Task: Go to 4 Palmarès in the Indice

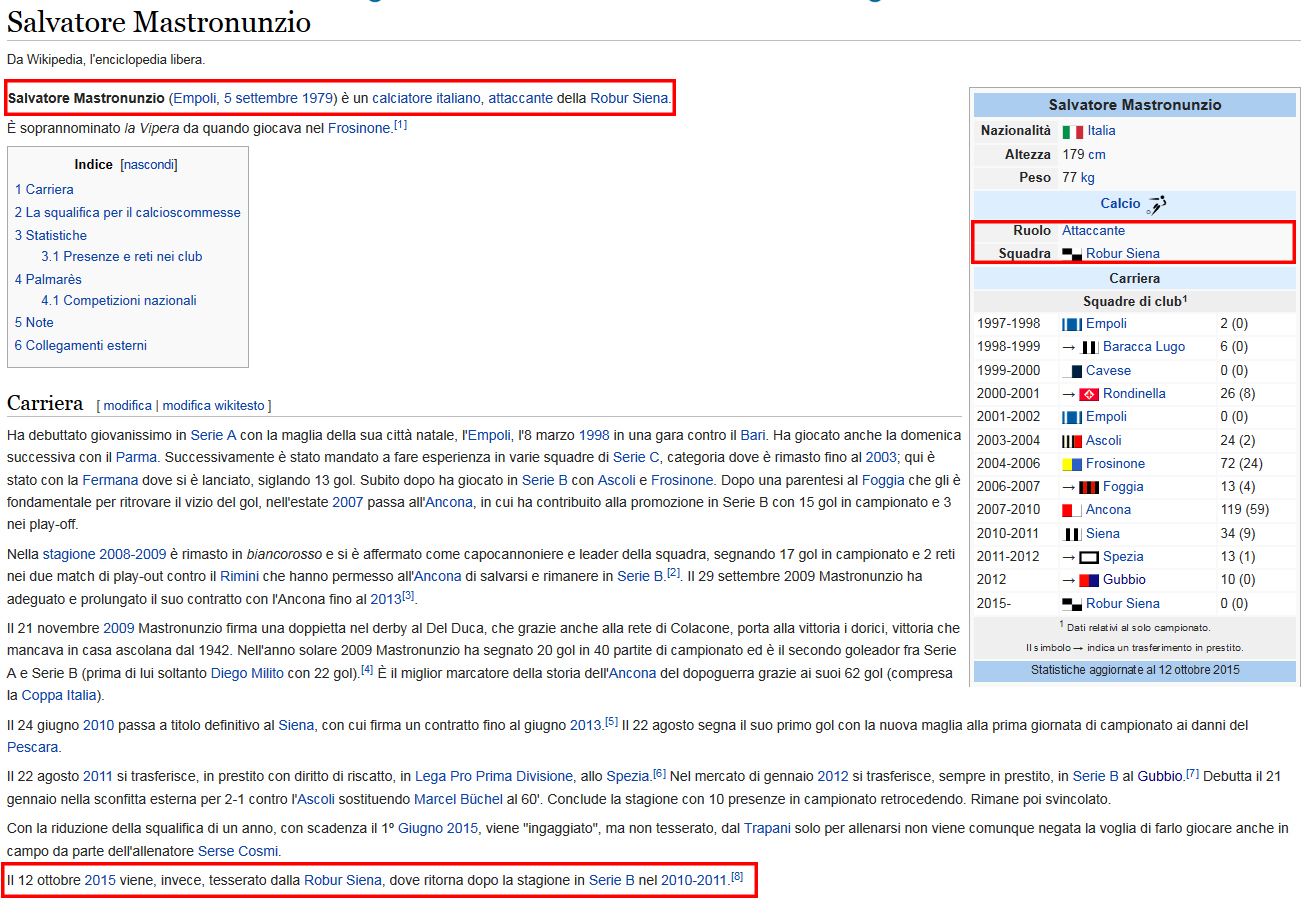Action: pyautogui.click(x=48, y=279)
